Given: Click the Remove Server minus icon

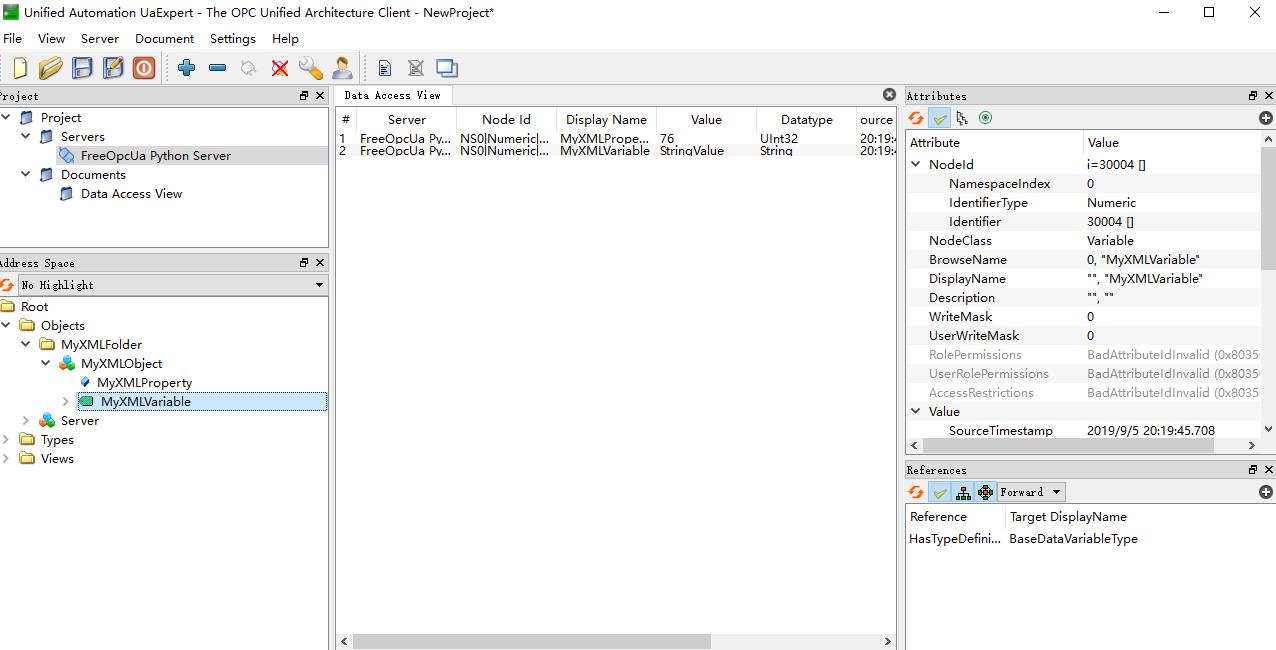Looking at the screenshot, I should point(218,68).
